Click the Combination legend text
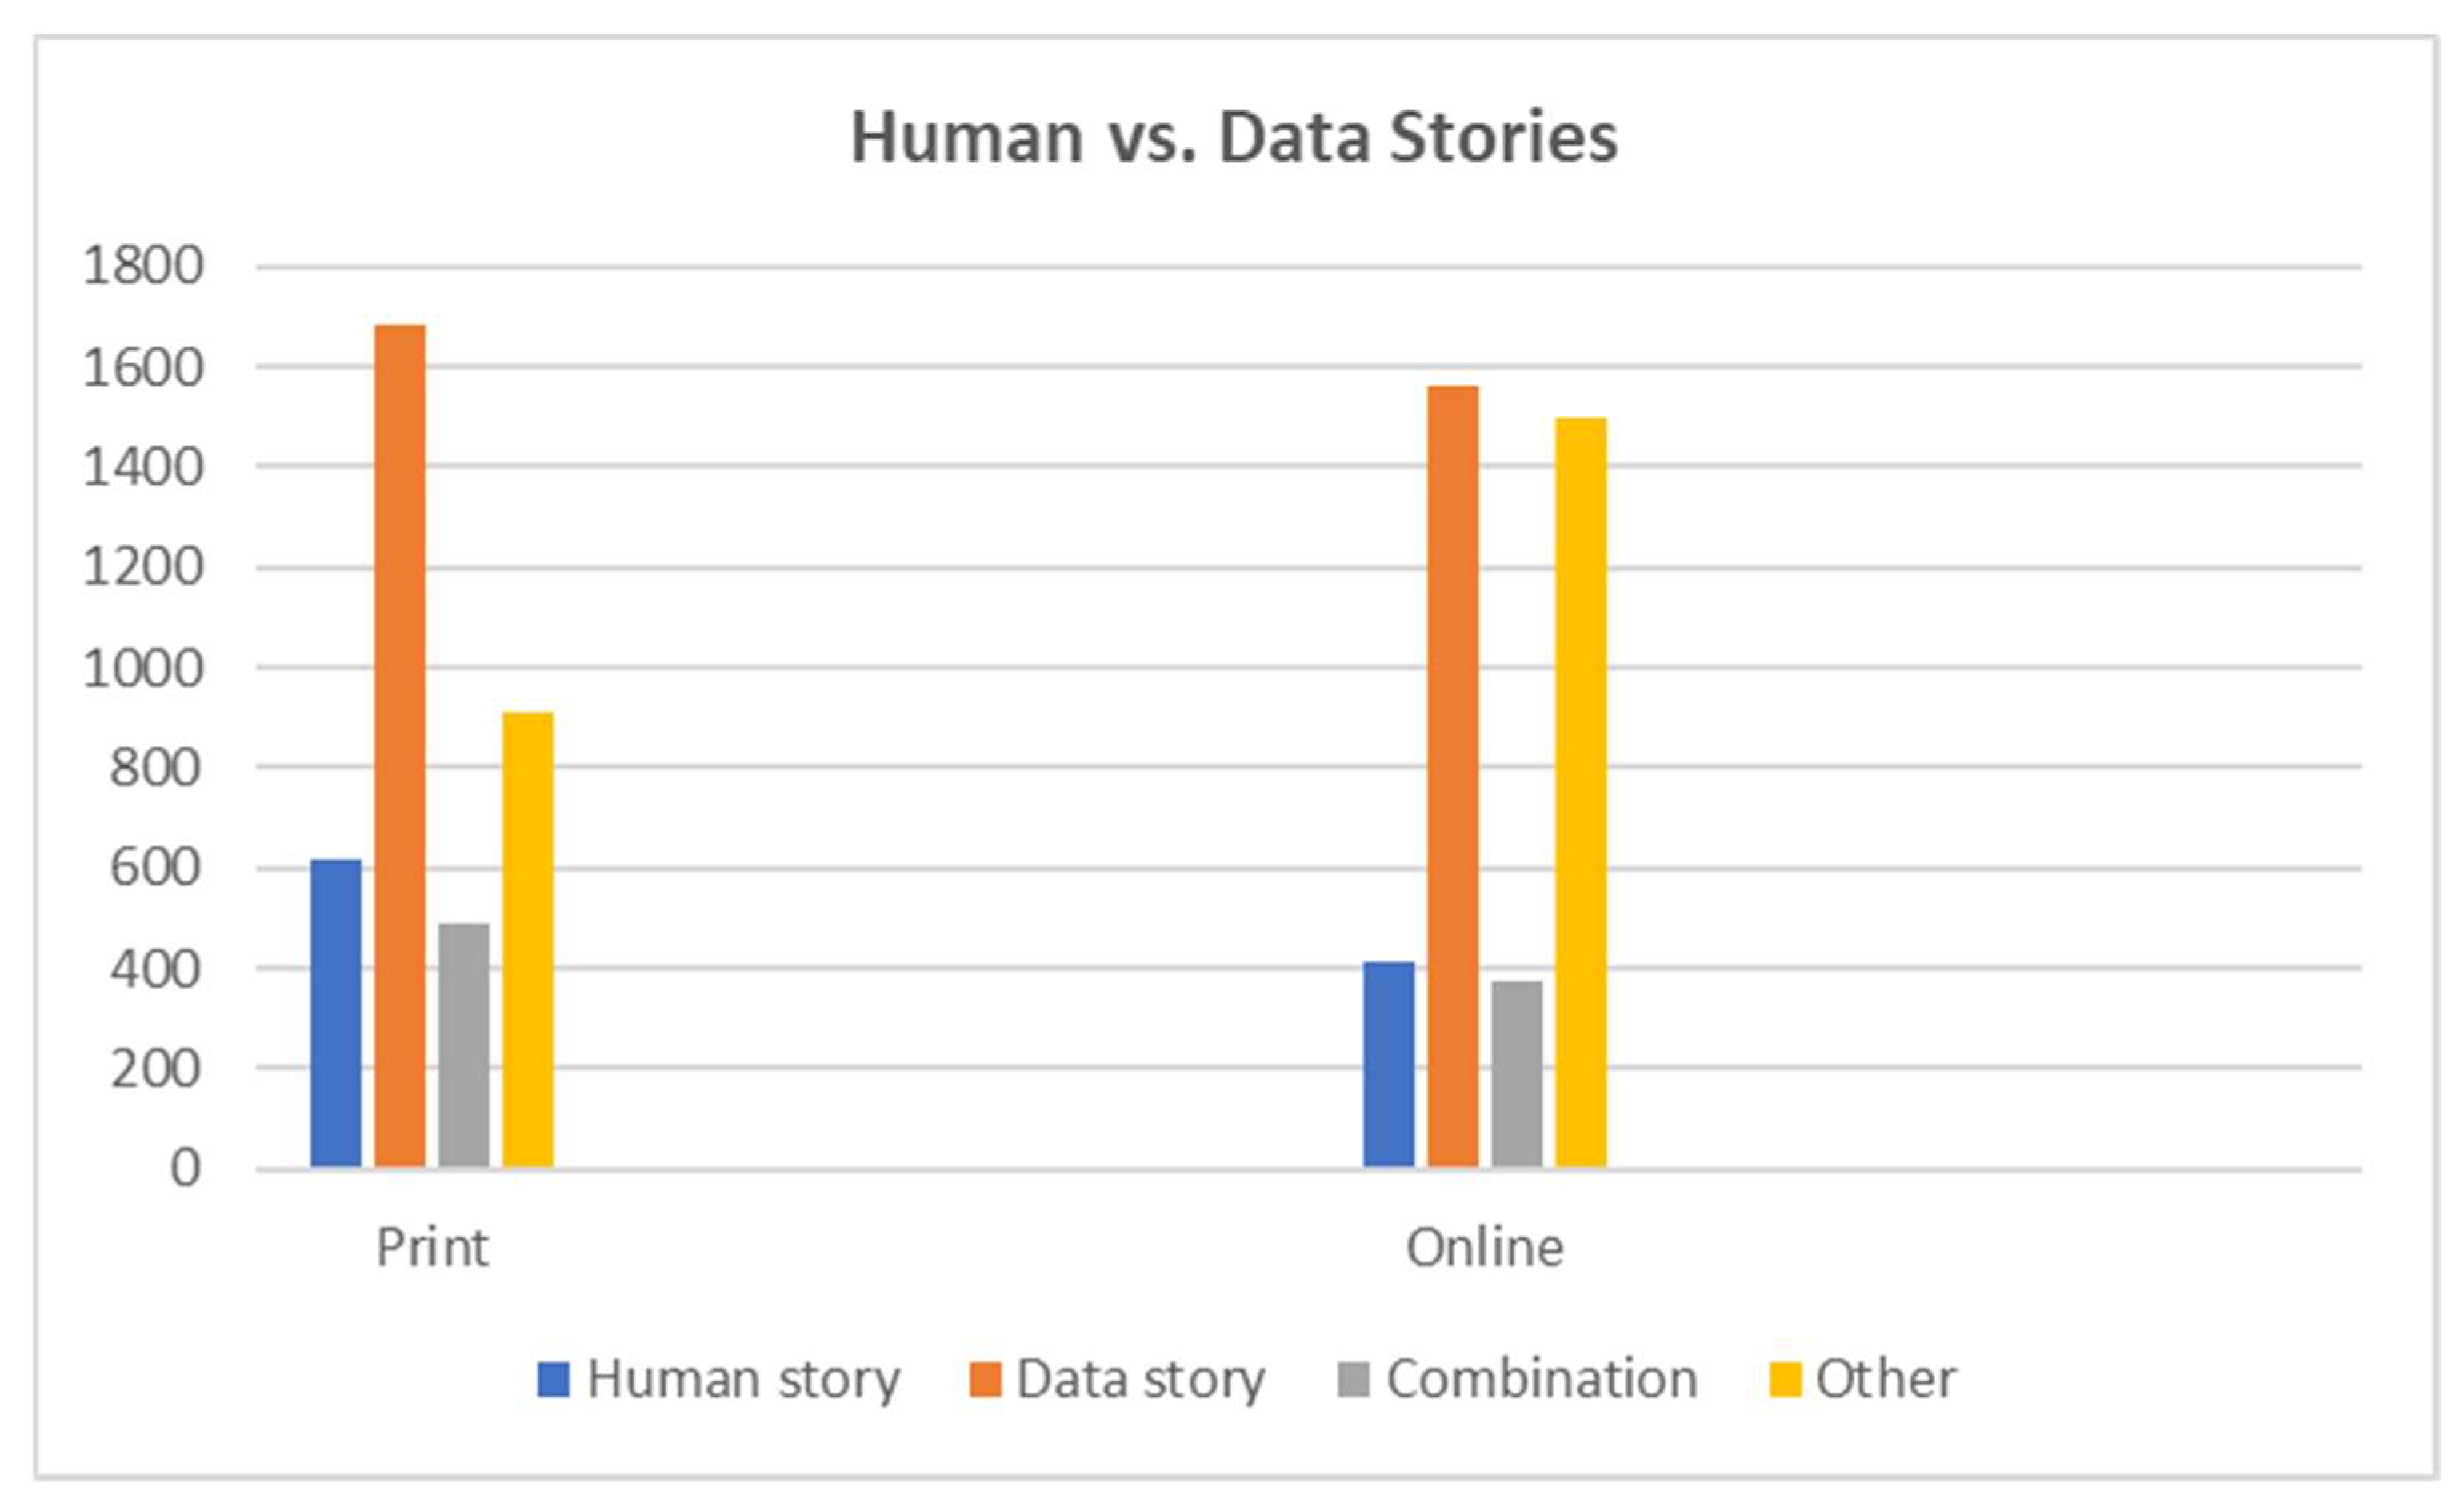The width and height of the screenshot is (2464, 1511). 1542,1380
